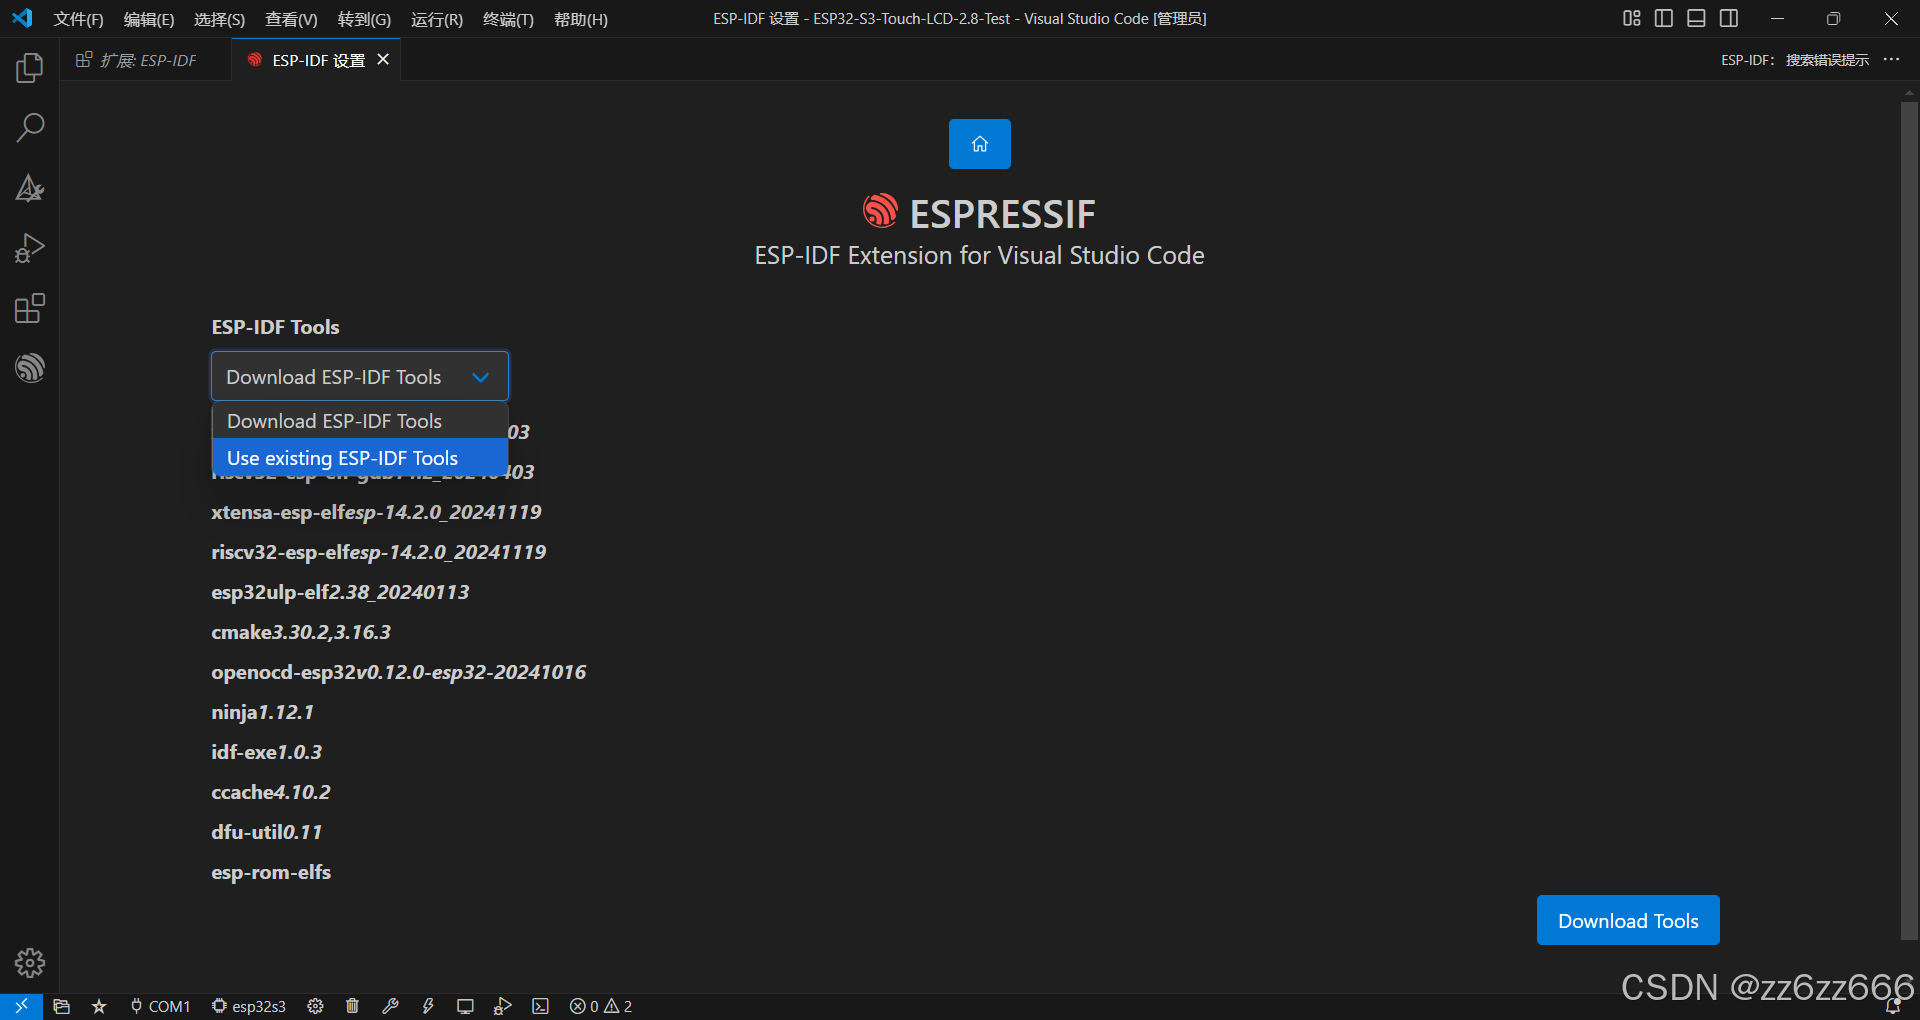Click dfu-util 0.11 entry
1920x1020 pixels.
tap(267, 832)
